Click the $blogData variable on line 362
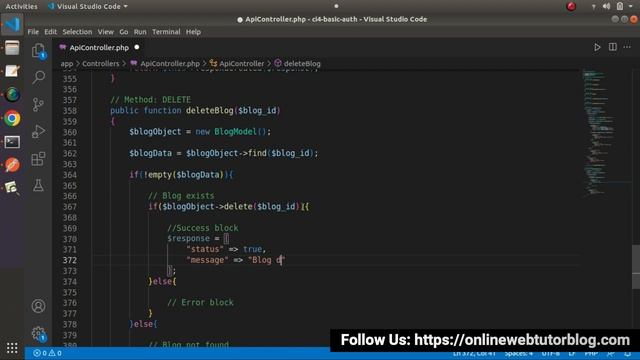 click(x=151, y=153)
